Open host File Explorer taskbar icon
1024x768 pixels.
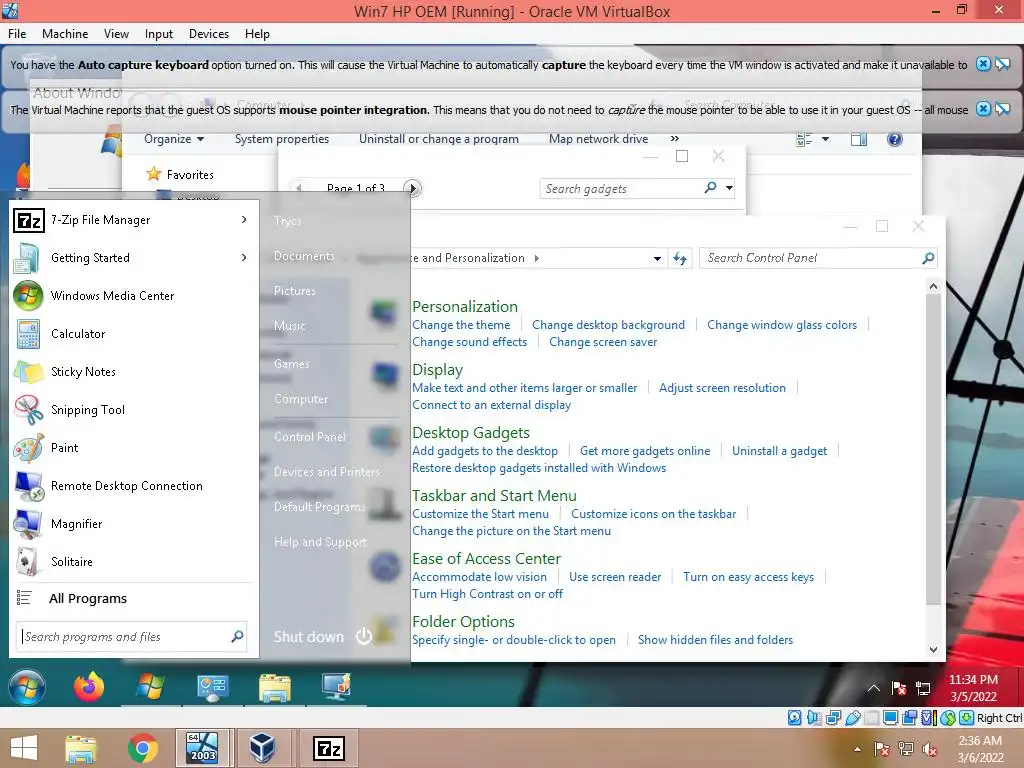[80, 748]
